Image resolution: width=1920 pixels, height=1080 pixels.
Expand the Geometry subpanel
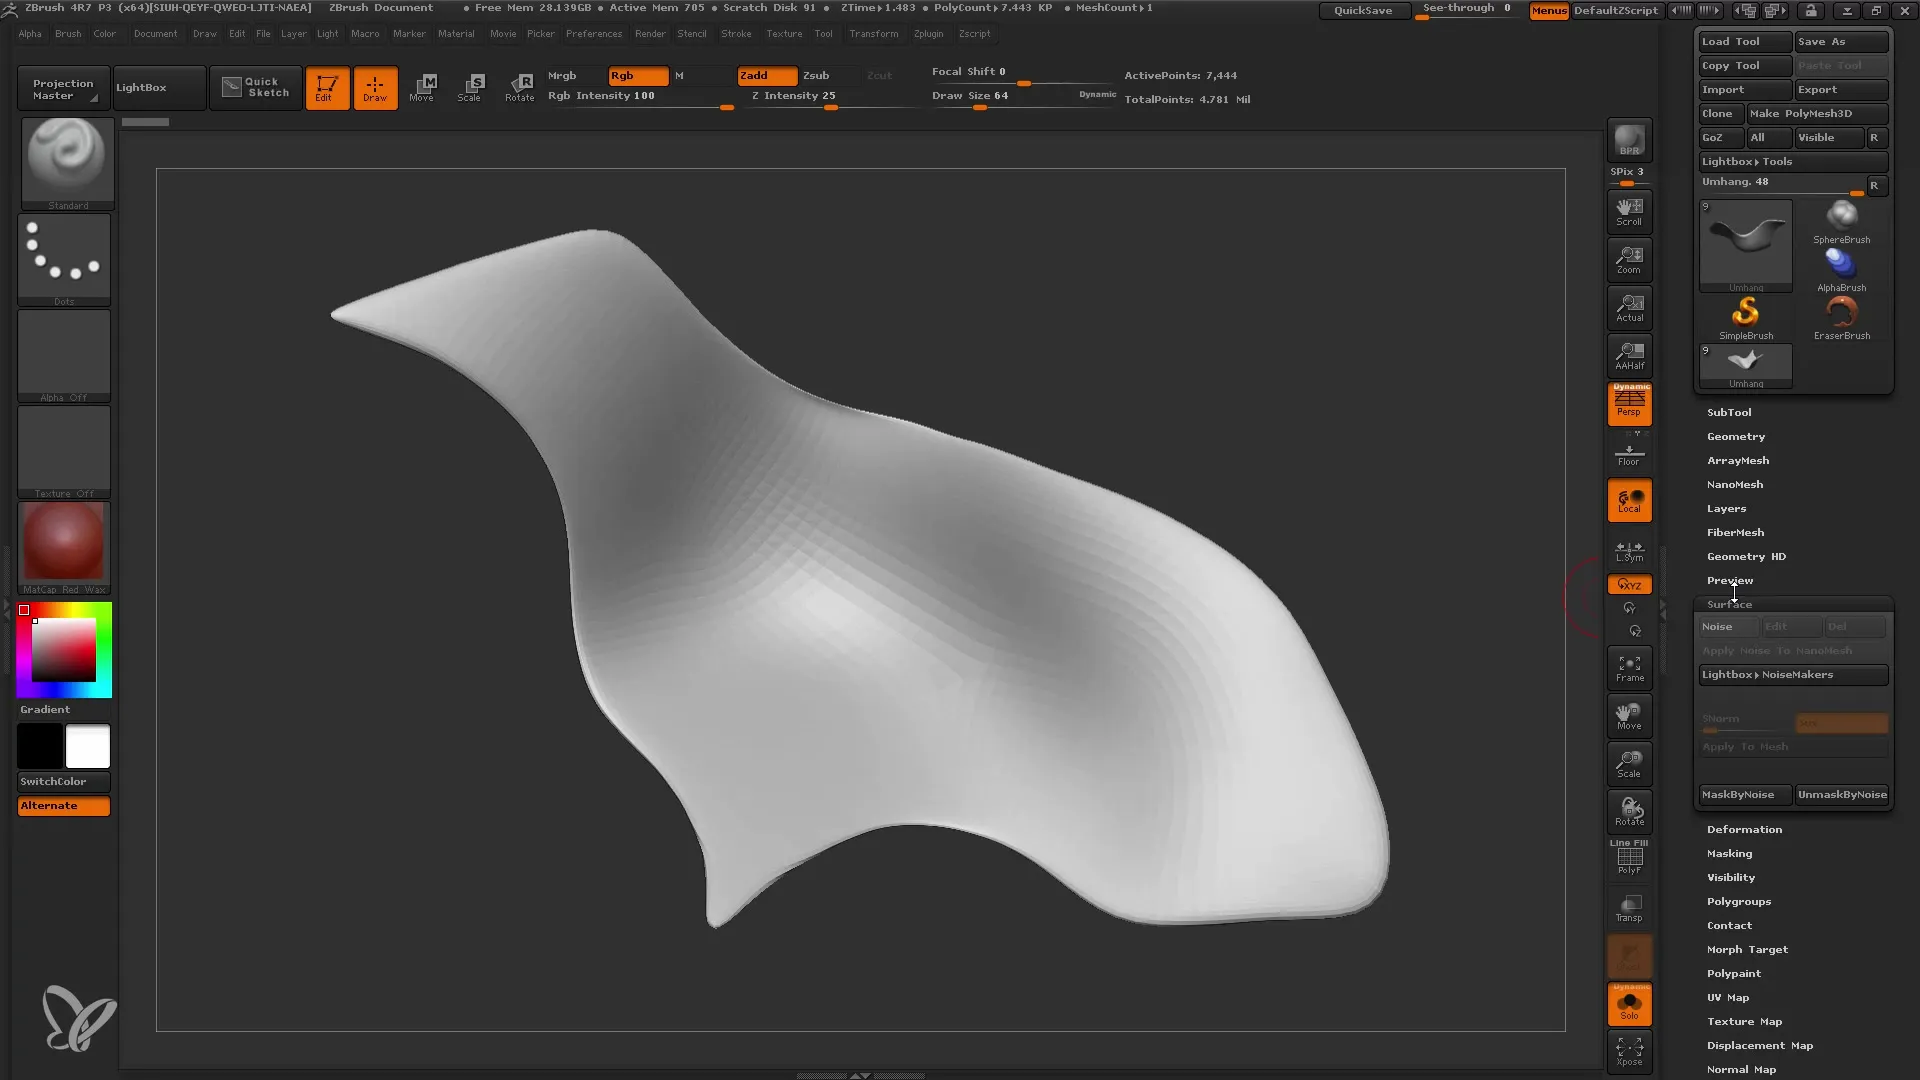(1735, 435)
